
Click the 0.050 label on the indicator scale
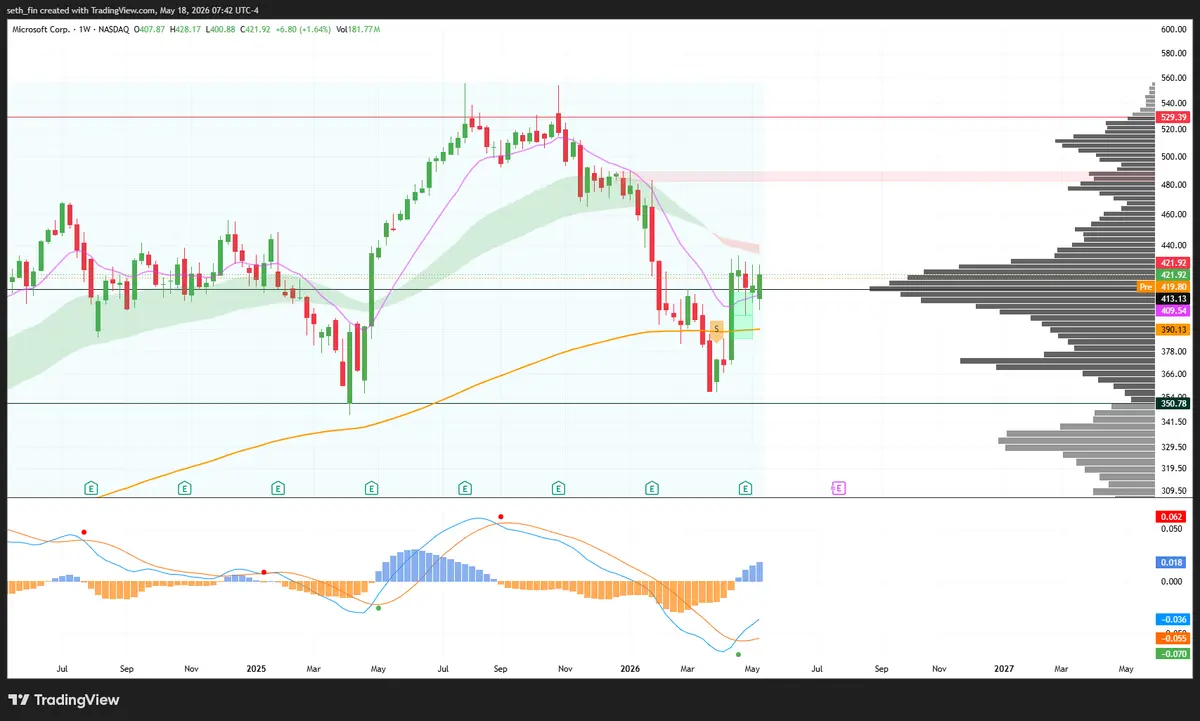point(1170,529)
